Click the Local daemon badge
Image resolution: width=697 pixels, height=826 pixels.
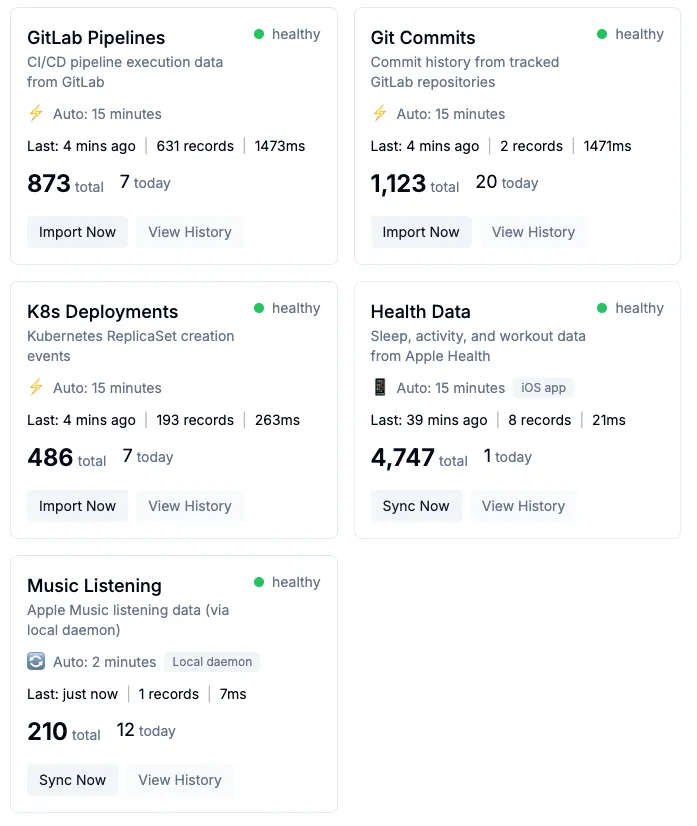click(212, 662)
